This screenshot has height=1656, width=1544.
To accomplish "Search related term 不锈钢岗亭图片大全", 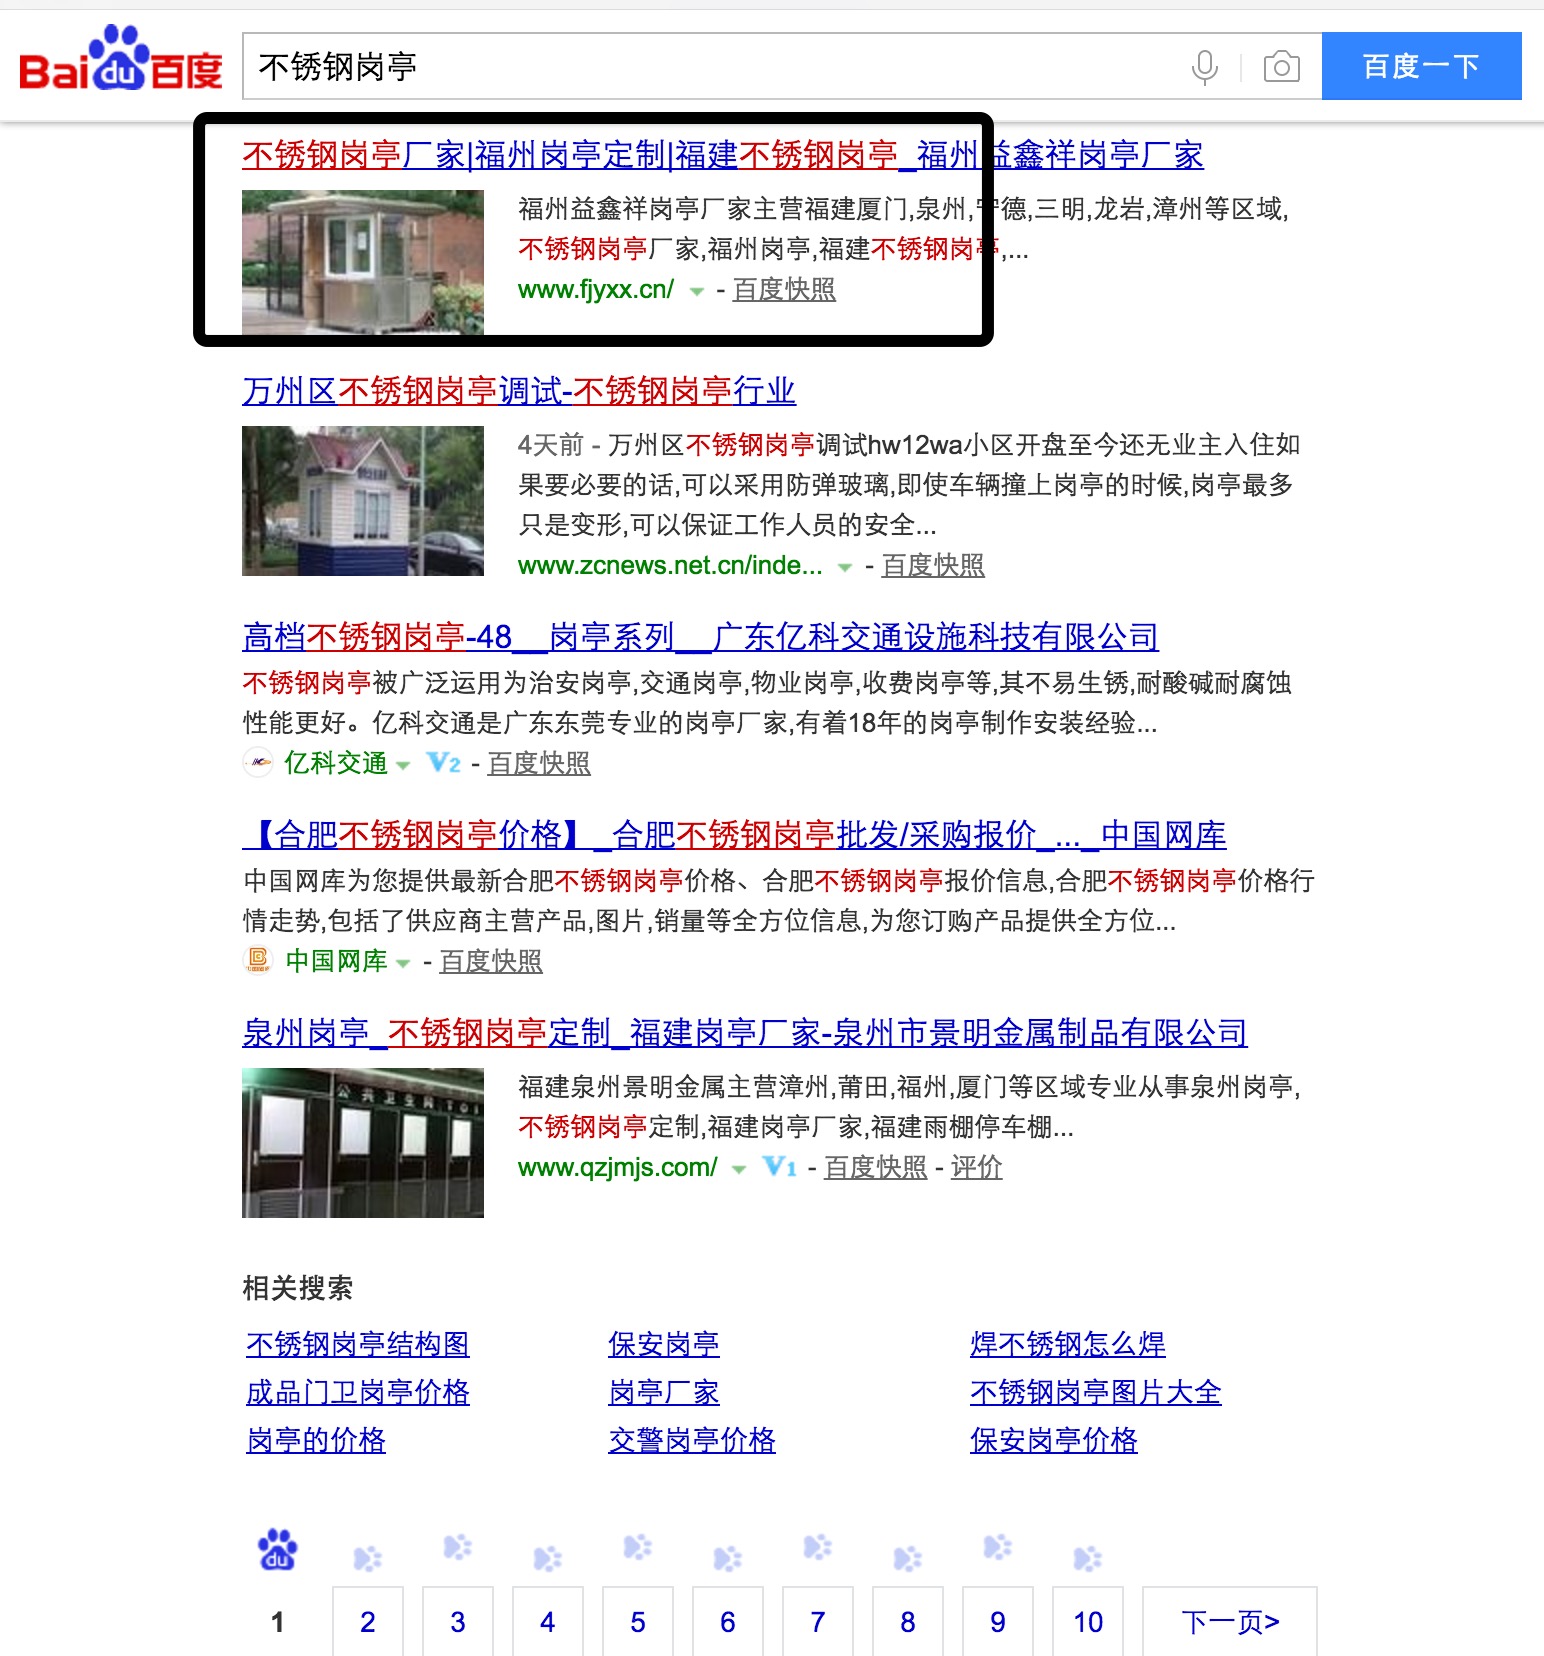I will (1096, 1393).
